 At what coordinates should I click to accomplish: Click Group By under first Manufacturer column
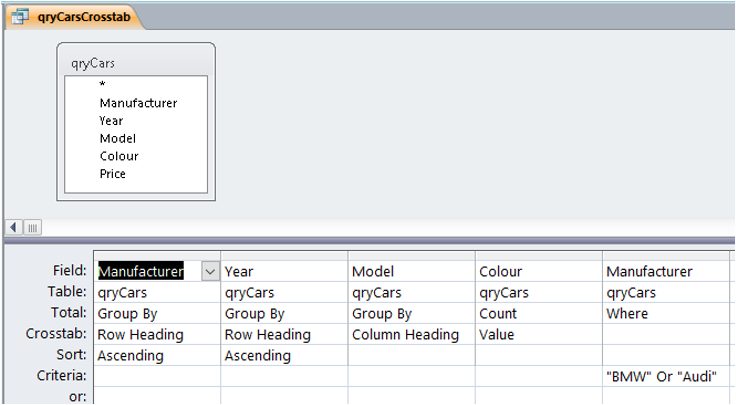point(157,313)
